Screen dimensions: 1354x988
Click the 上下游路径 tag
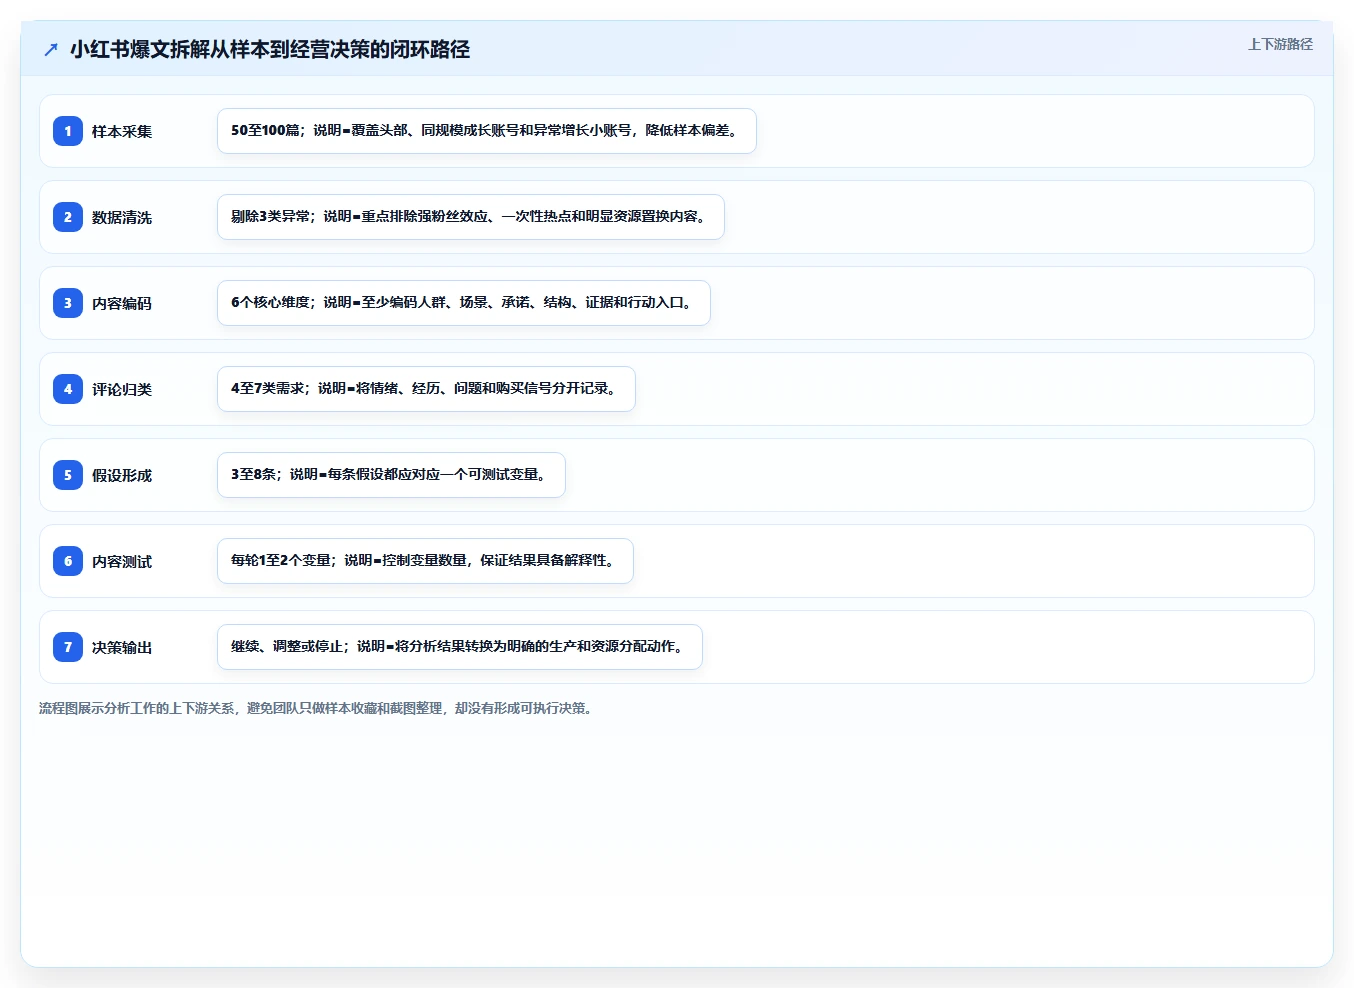1280,44
